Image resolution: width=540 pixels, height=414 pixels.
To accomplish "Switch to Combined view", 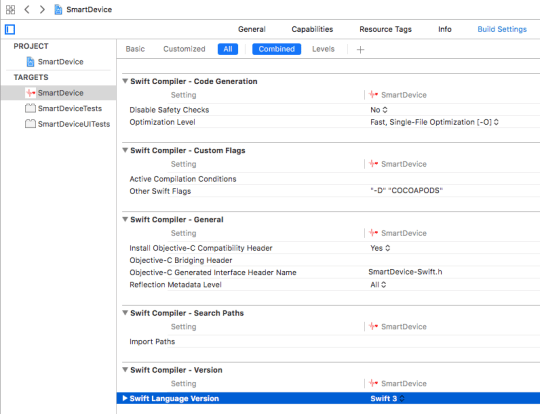I will coord(277,49).
